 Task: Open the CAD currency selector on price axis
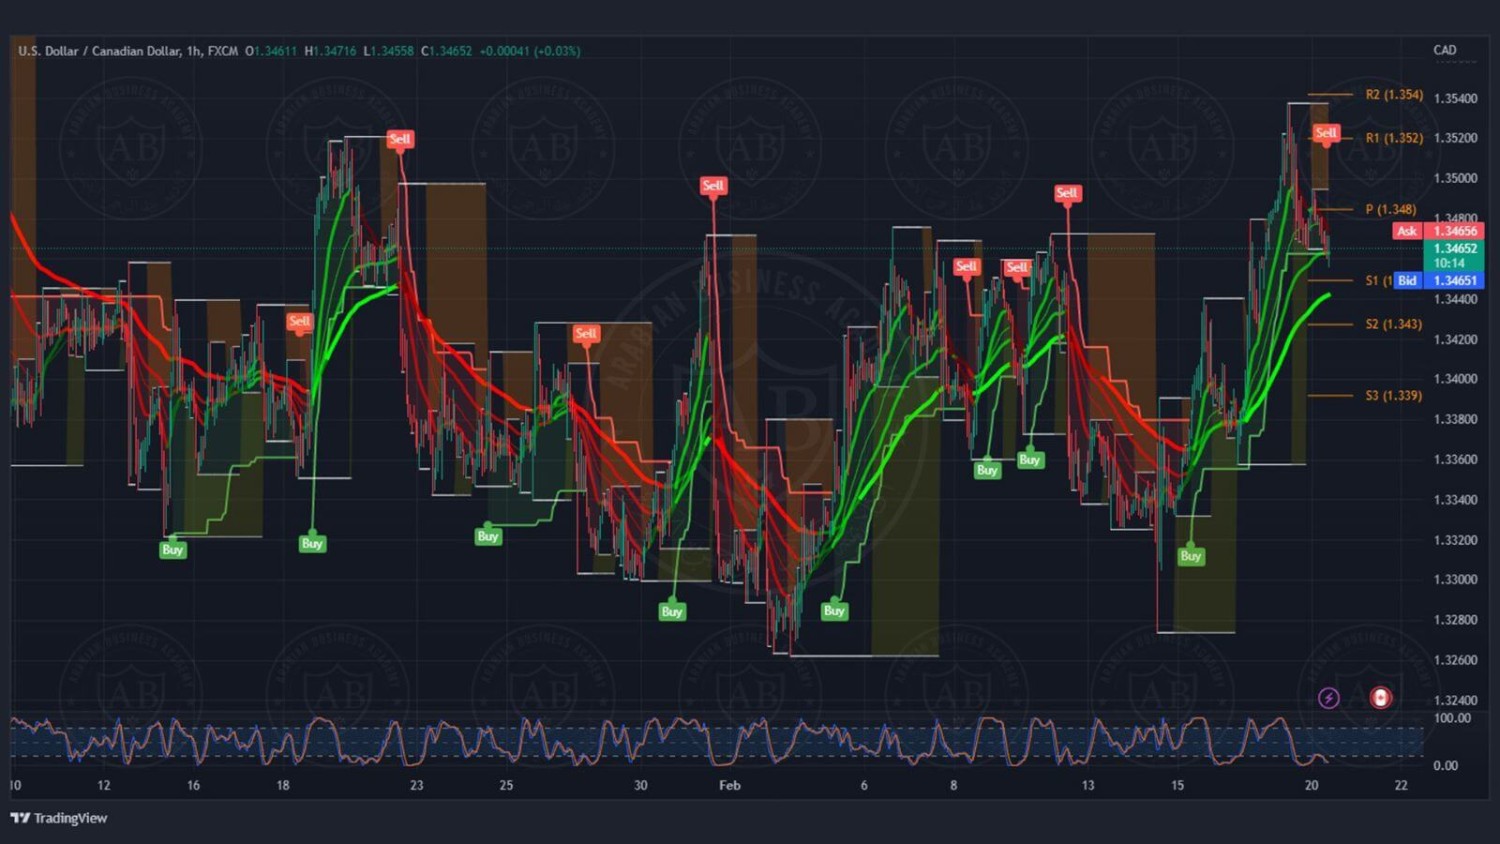[1444, 50]
